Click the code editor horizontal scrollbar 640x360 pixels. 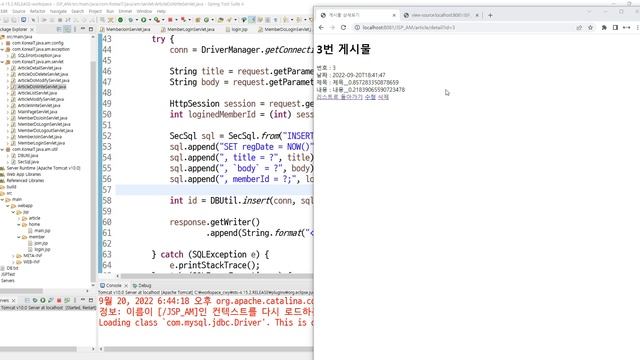[x=216, y=276]
